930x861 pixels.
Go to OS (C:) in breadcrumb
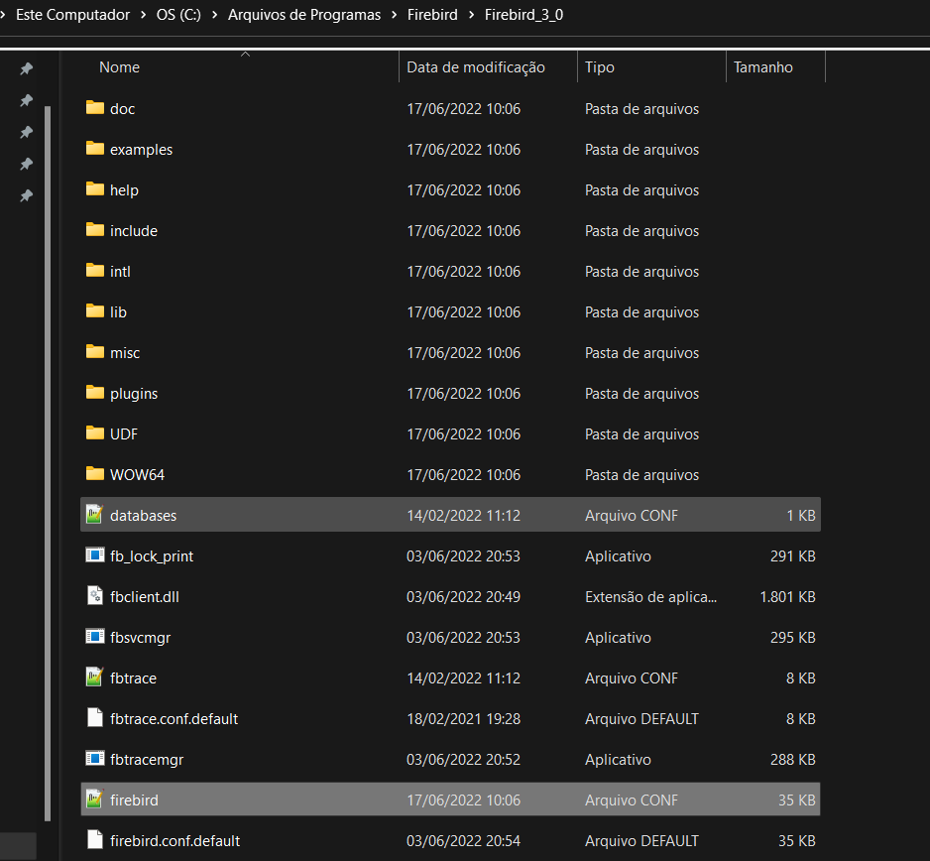tap(179, 15)
